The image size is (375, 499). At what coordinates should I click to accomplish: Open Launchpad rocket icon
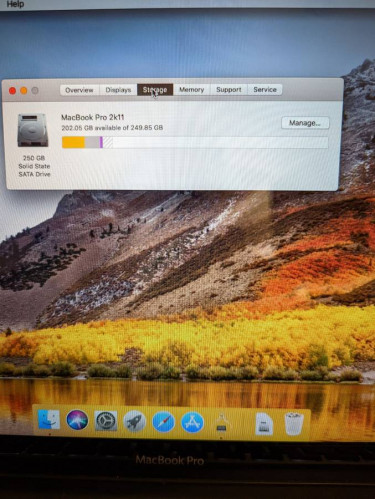pyautogui.click(x=134, y=421)
